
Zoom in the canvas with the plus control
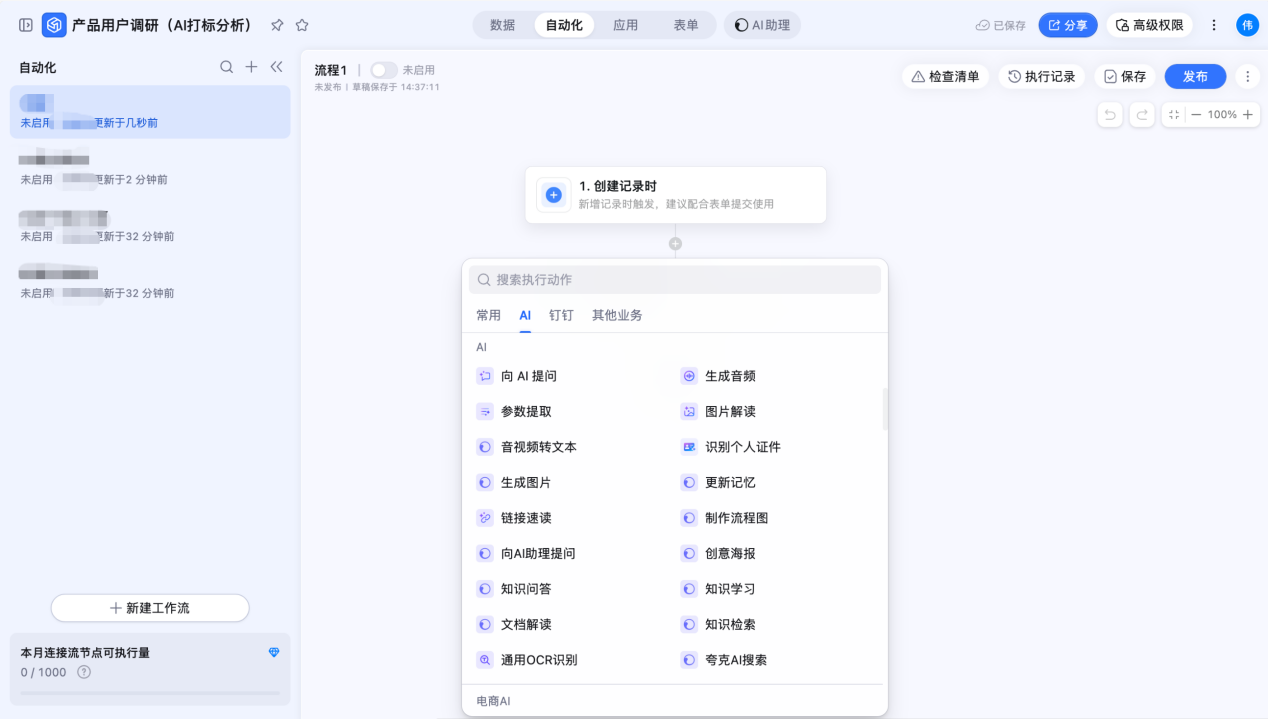1247,115
